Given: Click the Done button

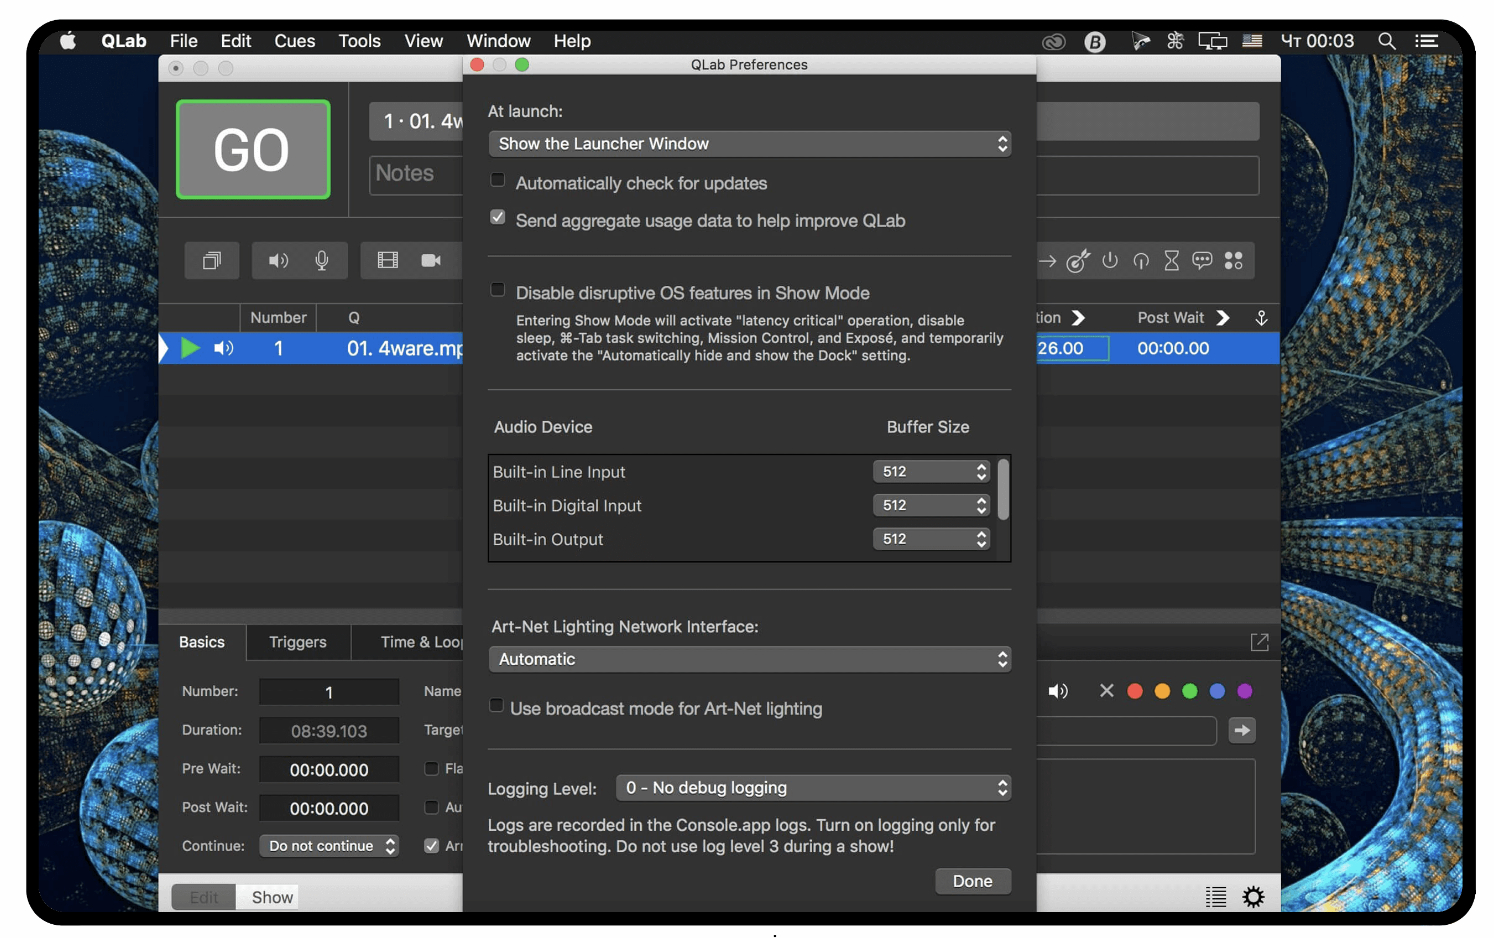Looking at the screenshot, I should point(972,881).
